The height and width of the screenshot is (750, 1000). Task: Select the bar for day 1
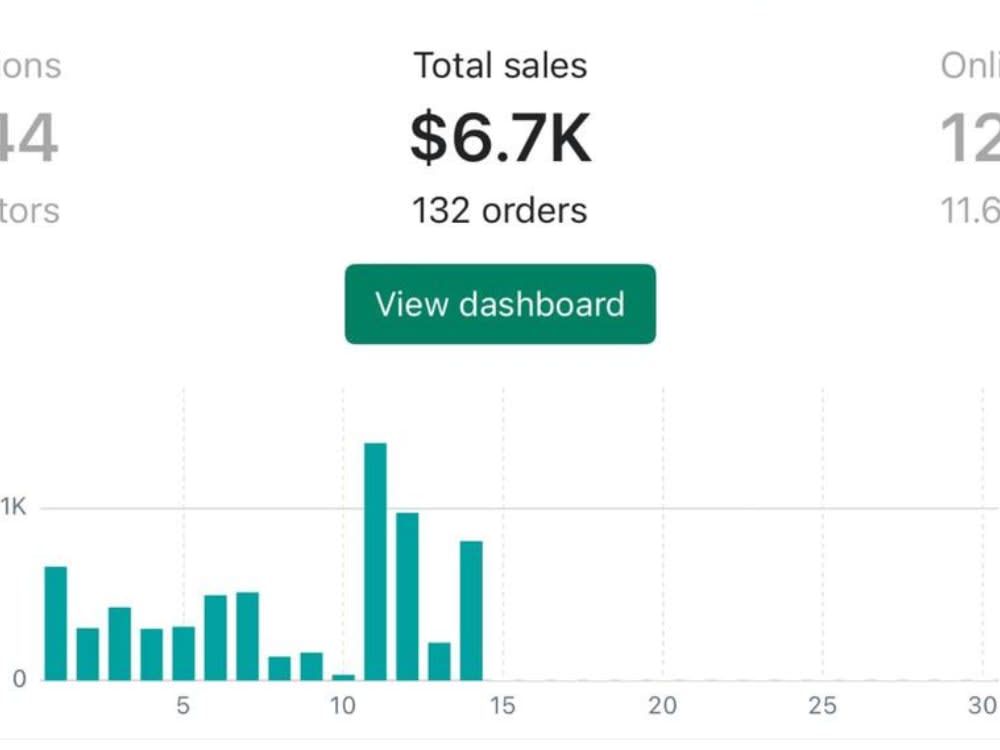55,623
